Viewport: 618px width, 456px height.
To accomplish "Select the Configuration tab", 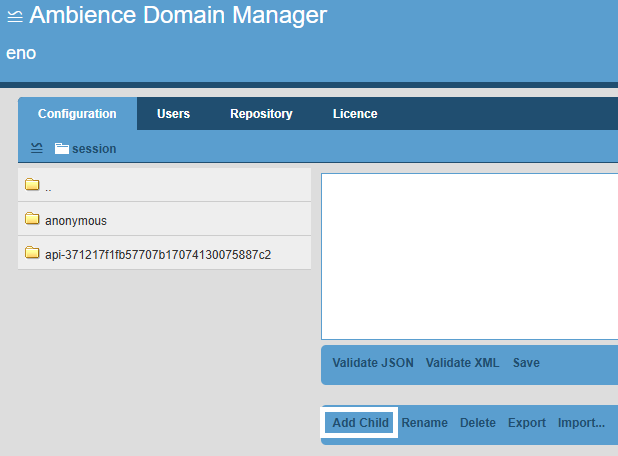I will (77, 114).
